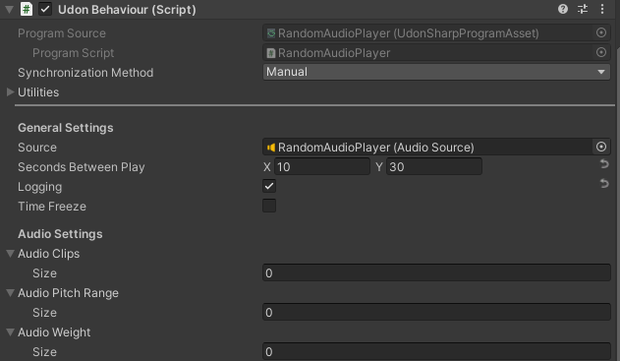
Task: Open the Synchronization Method dropdown
Action: coord(436,72)
